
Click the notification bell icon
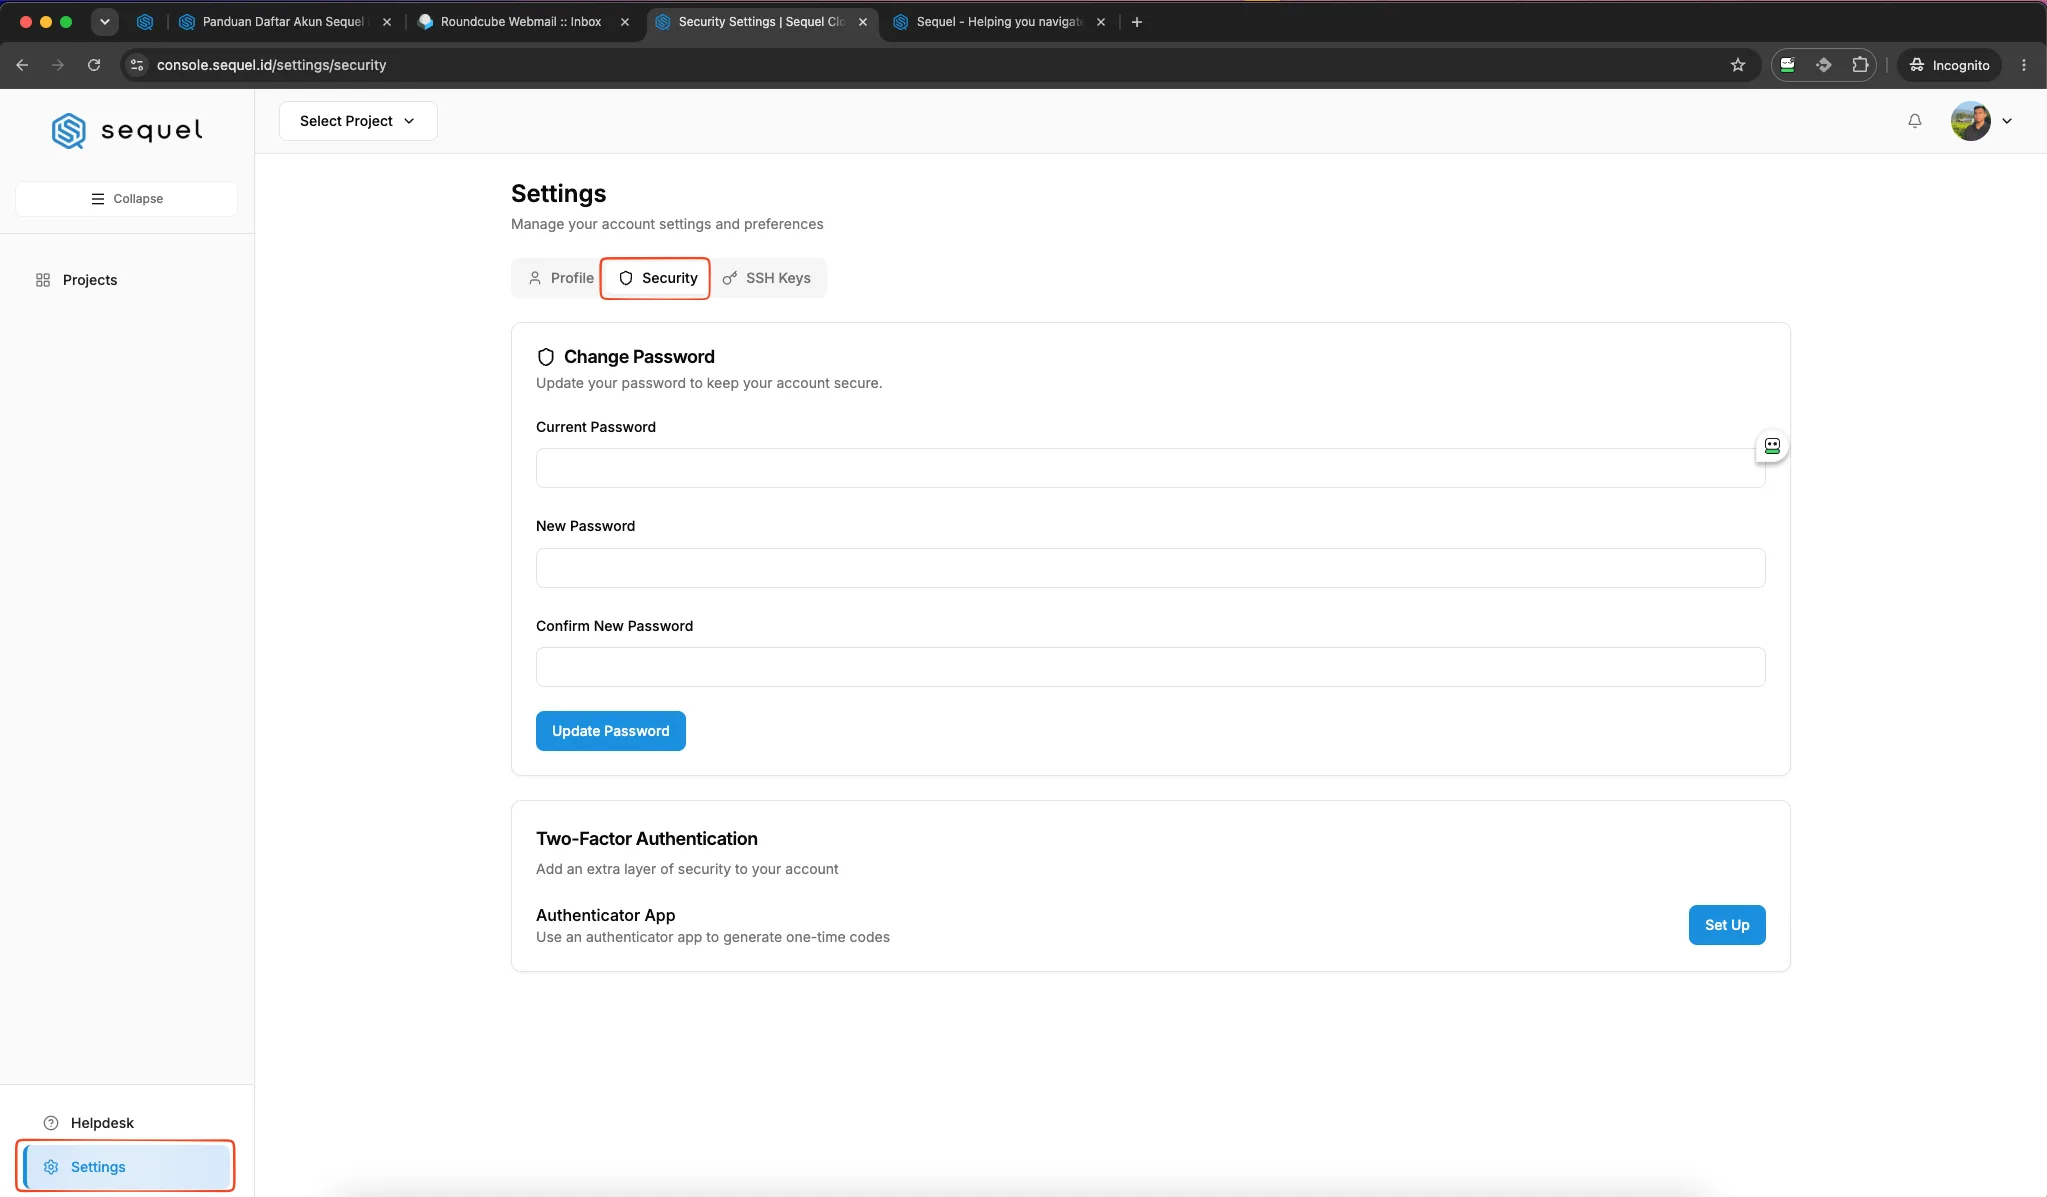[x=1914, y=121]
